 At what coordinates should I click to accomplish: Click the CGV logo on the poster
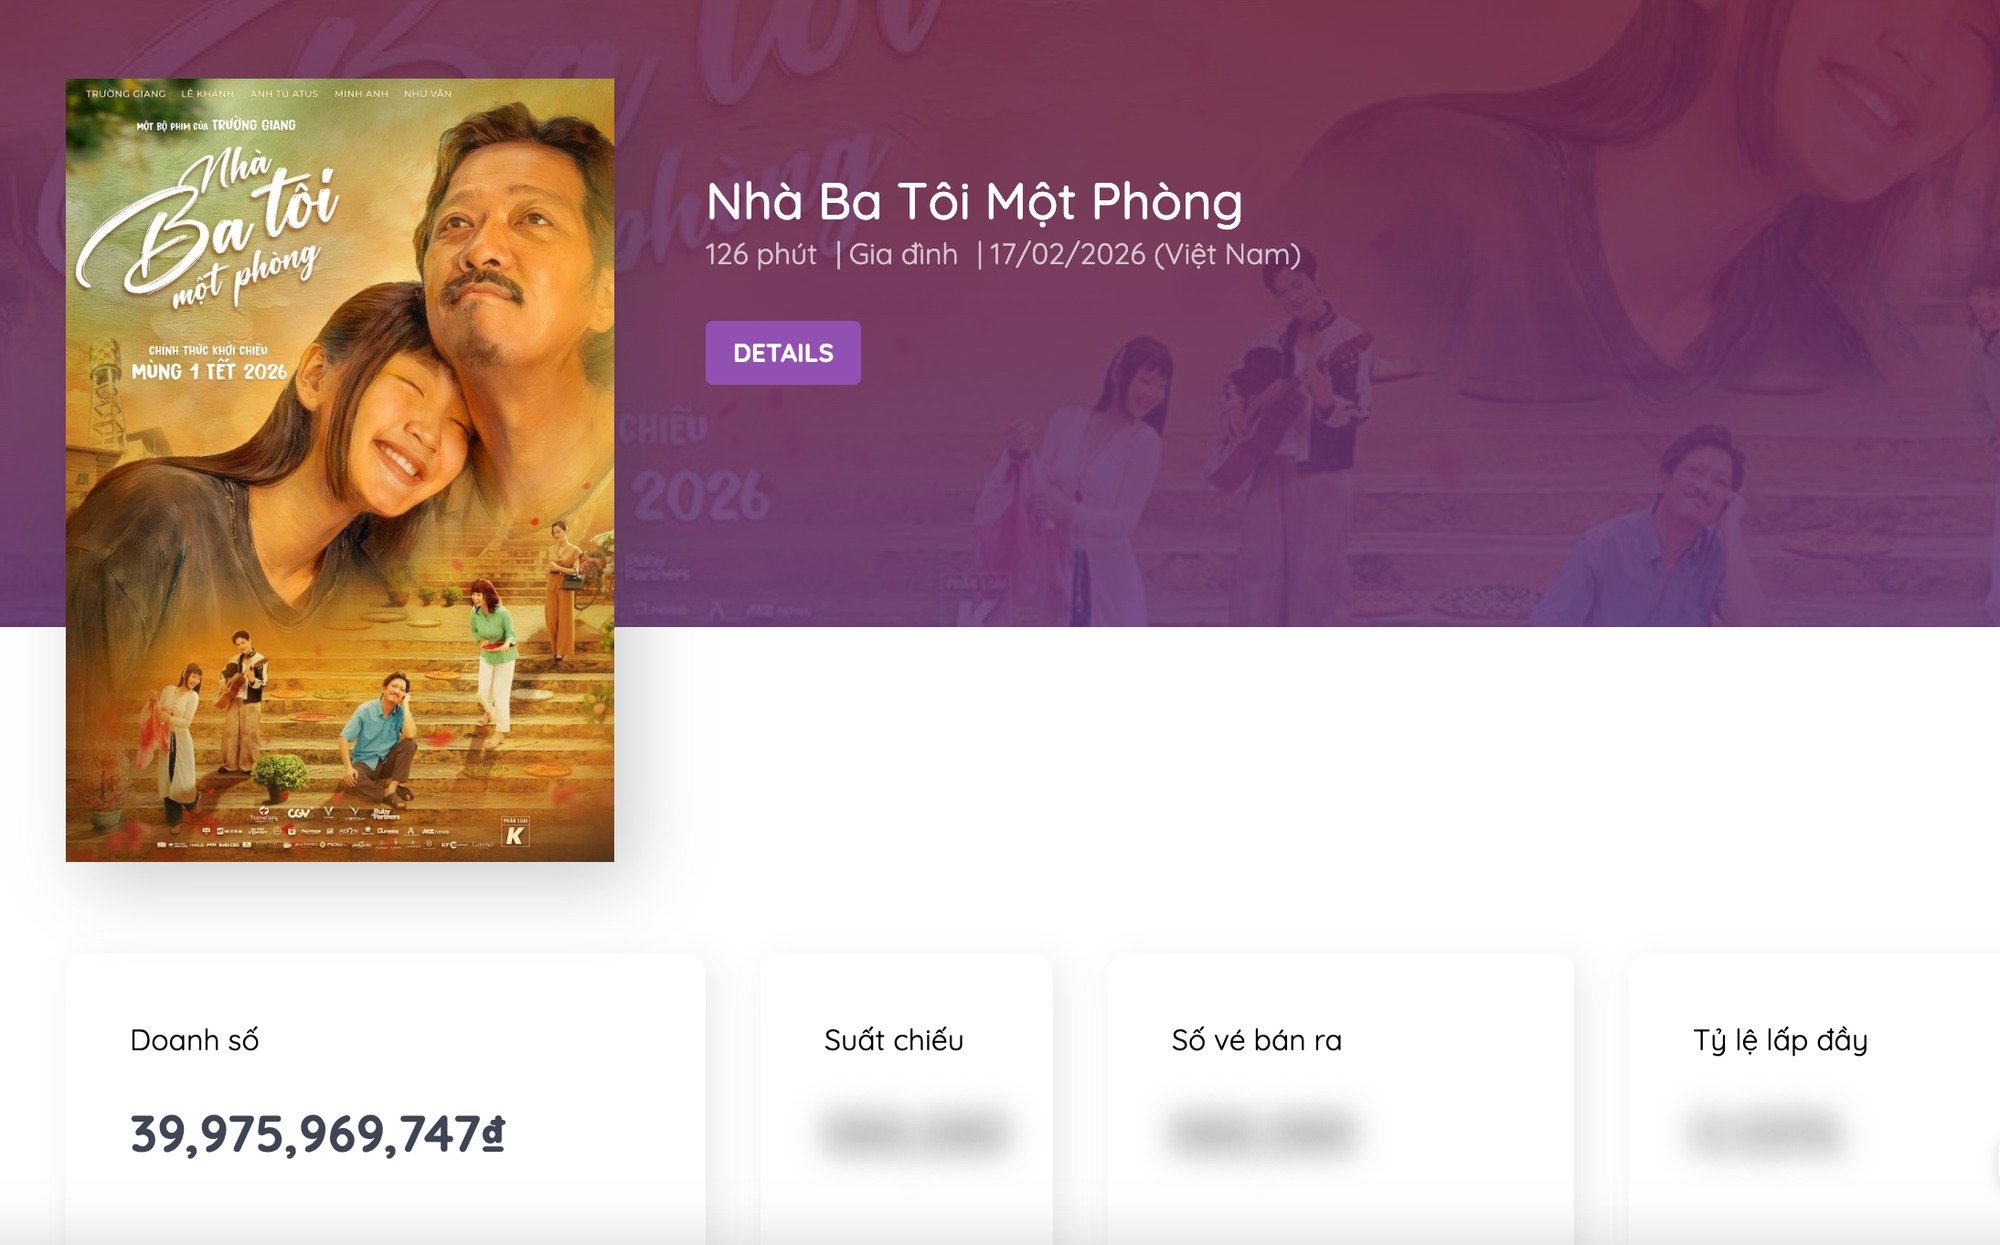299,813
